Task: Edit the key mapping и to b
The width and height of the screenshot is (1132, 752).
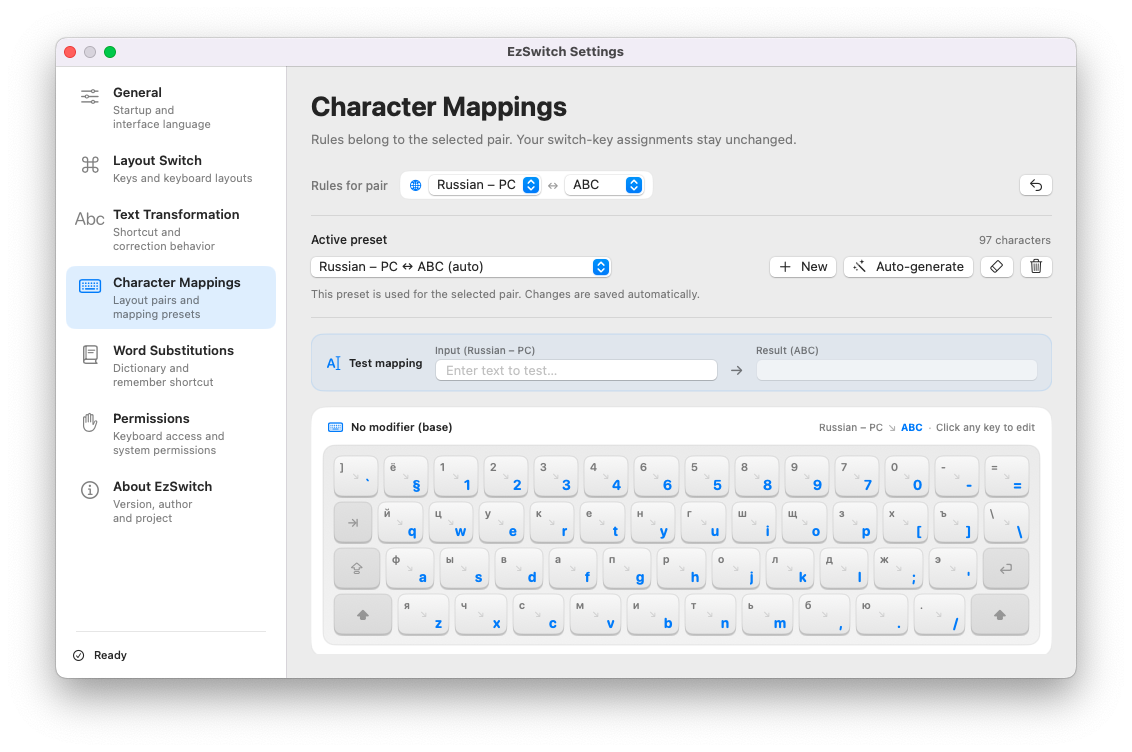Action: (x=653, y=615)
